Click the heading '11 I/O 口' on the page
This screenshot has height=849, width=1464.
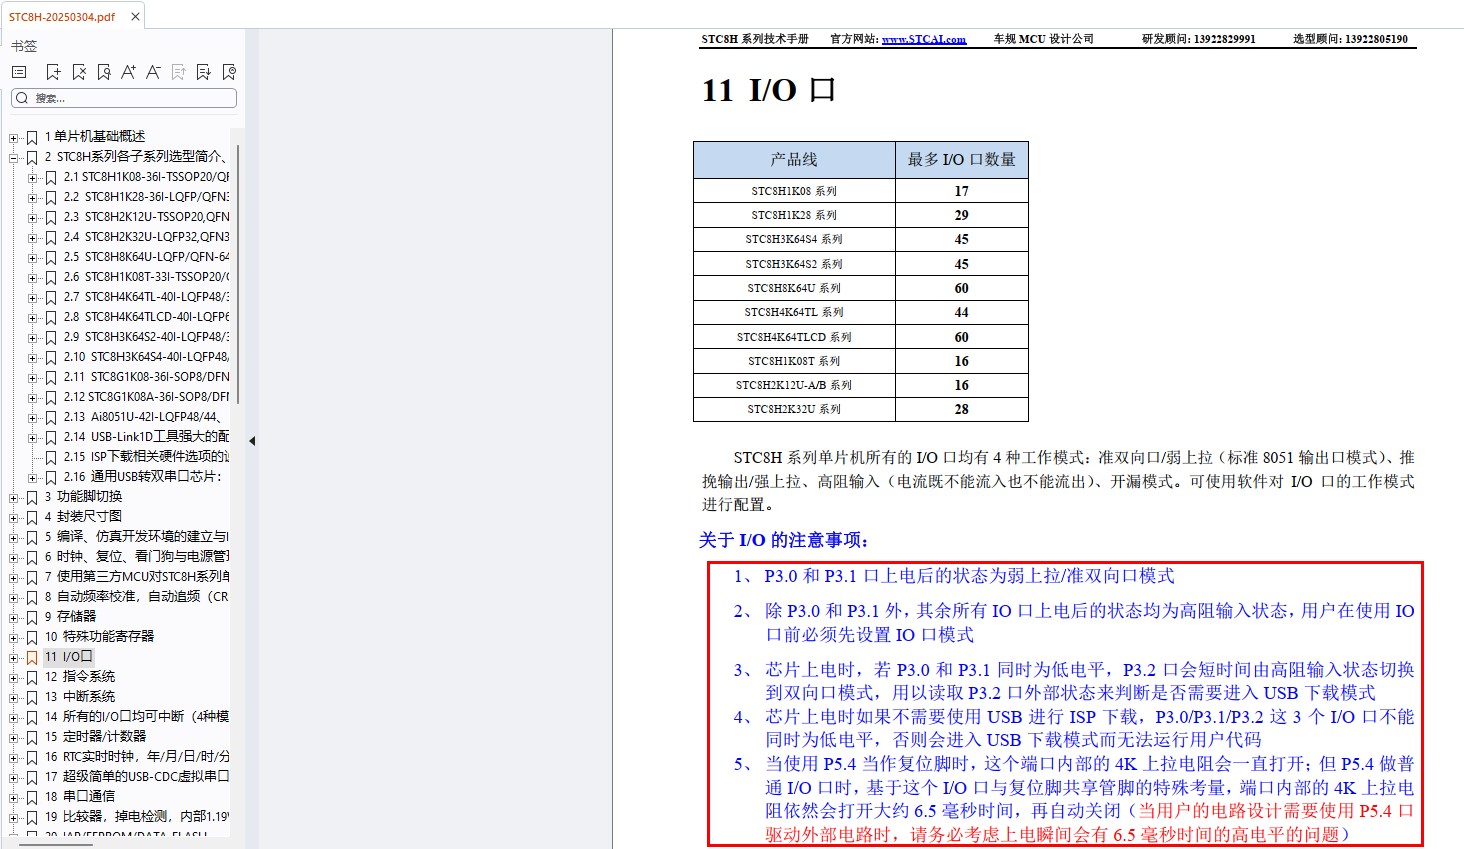[768, 90]
